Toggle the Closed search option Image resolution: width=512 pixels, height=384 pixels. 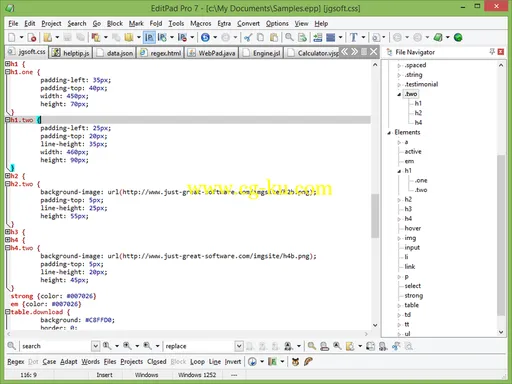point(157,362)
